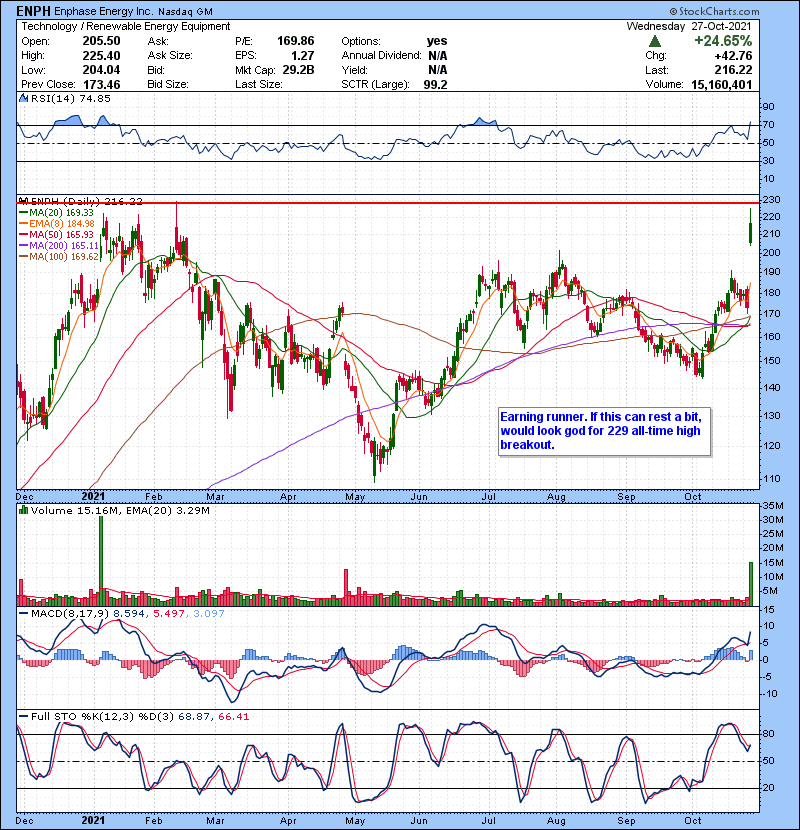This screenshot has height=830, width=800.
Task: Click the SCTR (Large) value 99.2
Action: (435, 84)
